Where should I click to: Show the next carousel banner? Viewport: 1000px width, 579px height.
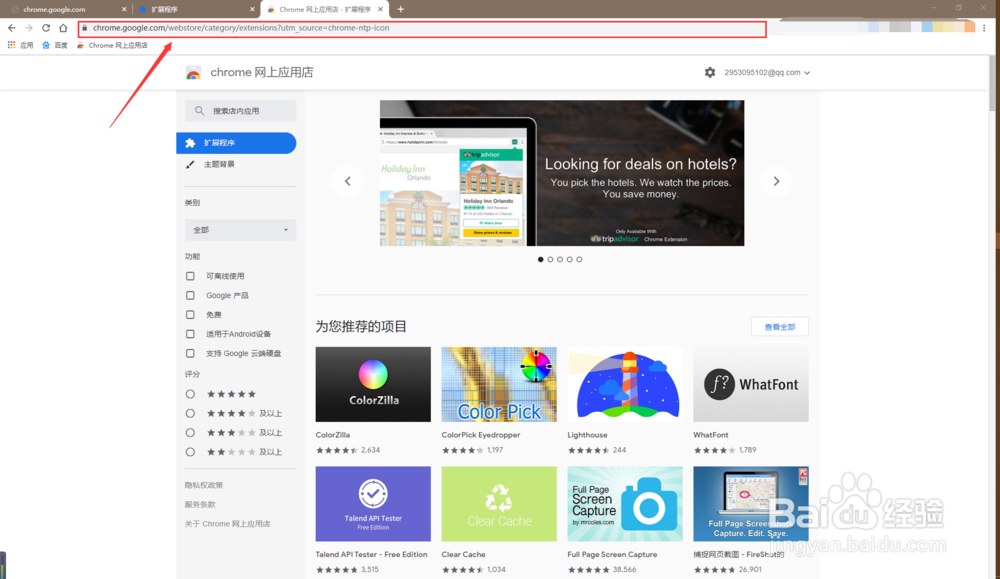(776, 181)
